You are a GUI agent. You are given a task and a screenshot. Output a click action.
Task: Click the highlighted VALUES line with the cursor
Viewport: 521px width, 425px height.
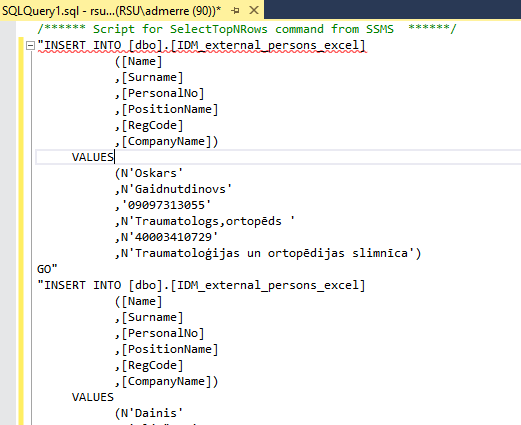pyautogui.click(x=278, y=157)
